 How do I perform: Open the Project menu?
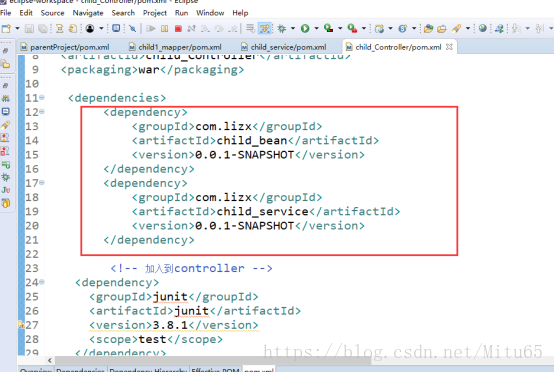155,13
